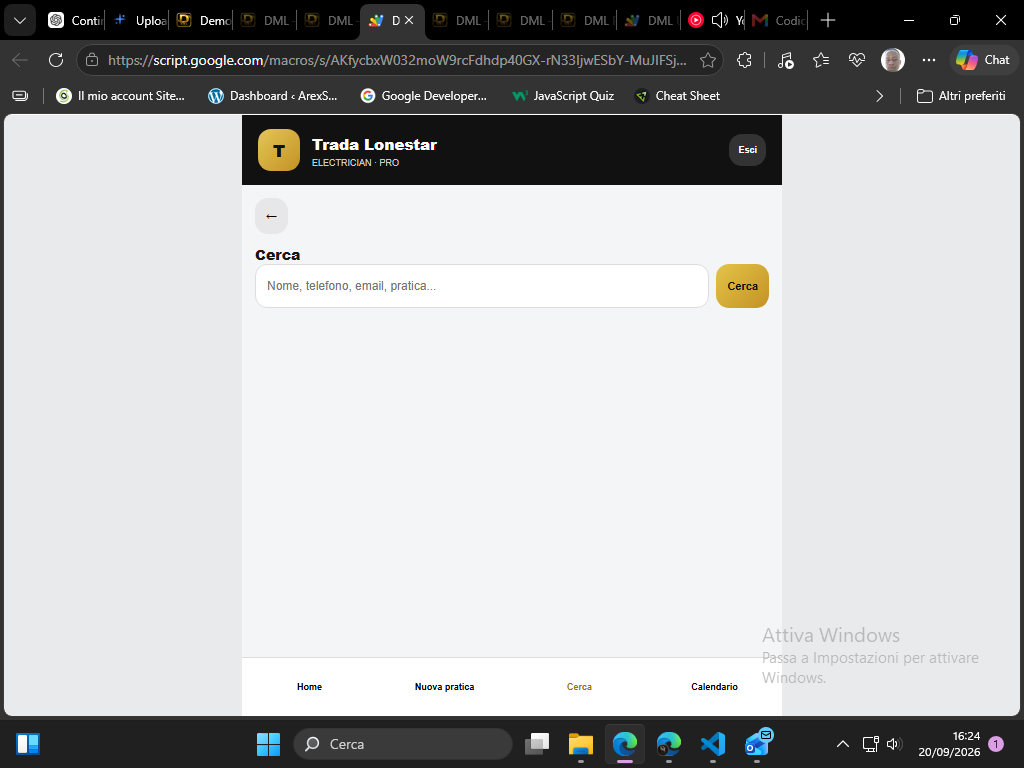Open the browser settings ellipsis menu
The image size is (1024, 768).
coord(929,60)
